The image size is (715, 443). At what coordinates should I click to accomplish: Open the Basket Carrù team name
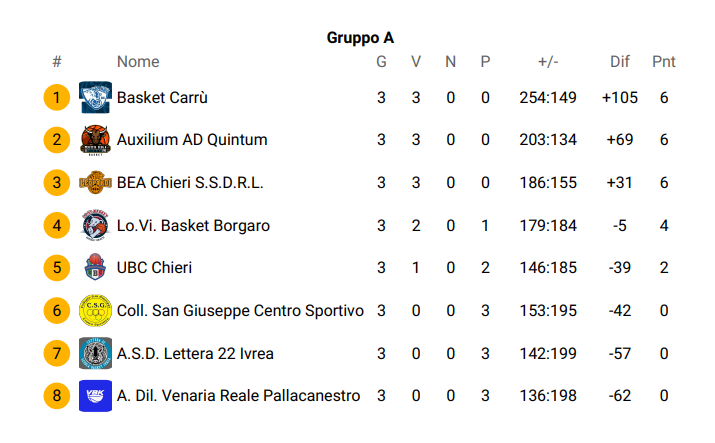pos(162,98)
